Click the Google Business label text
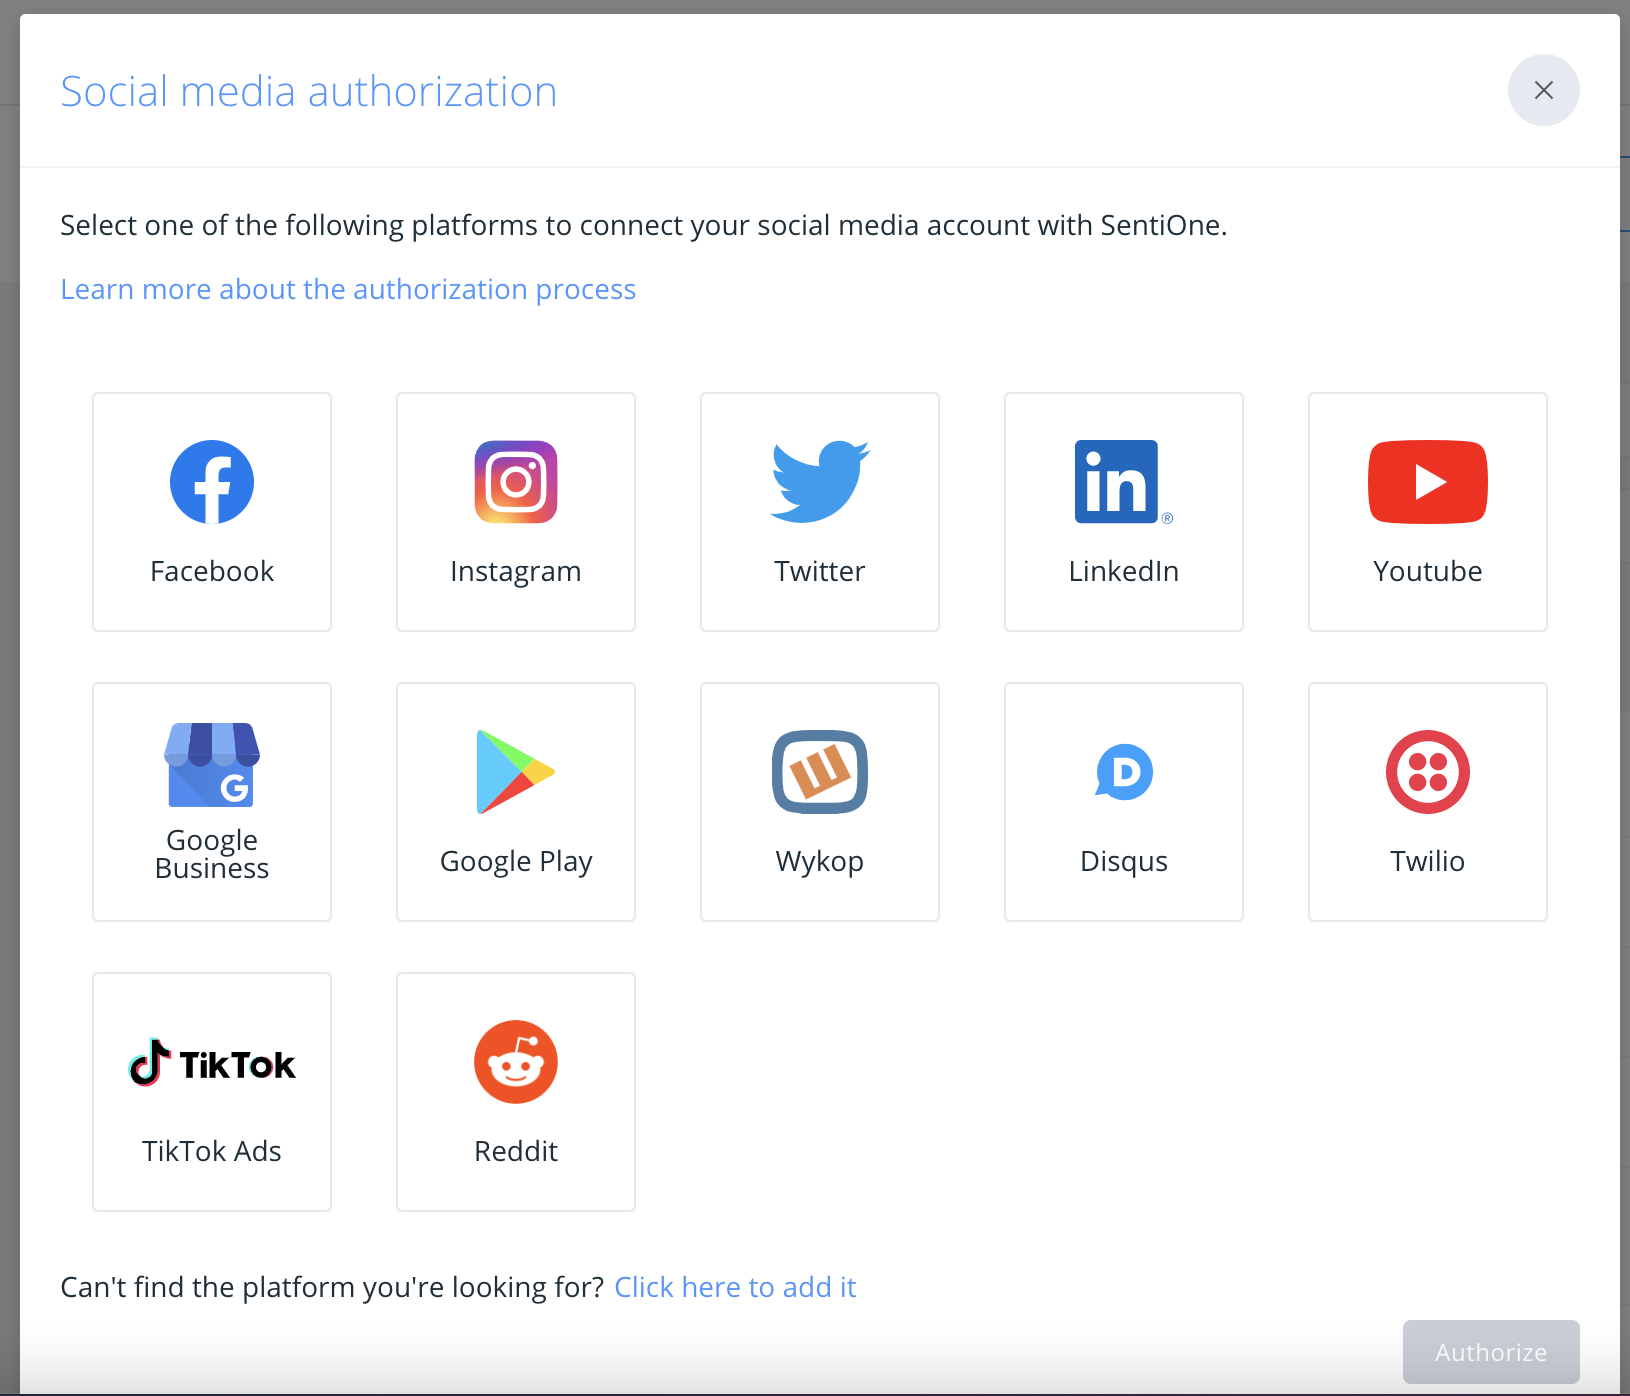The image size is (1630, 1396). 212,854
